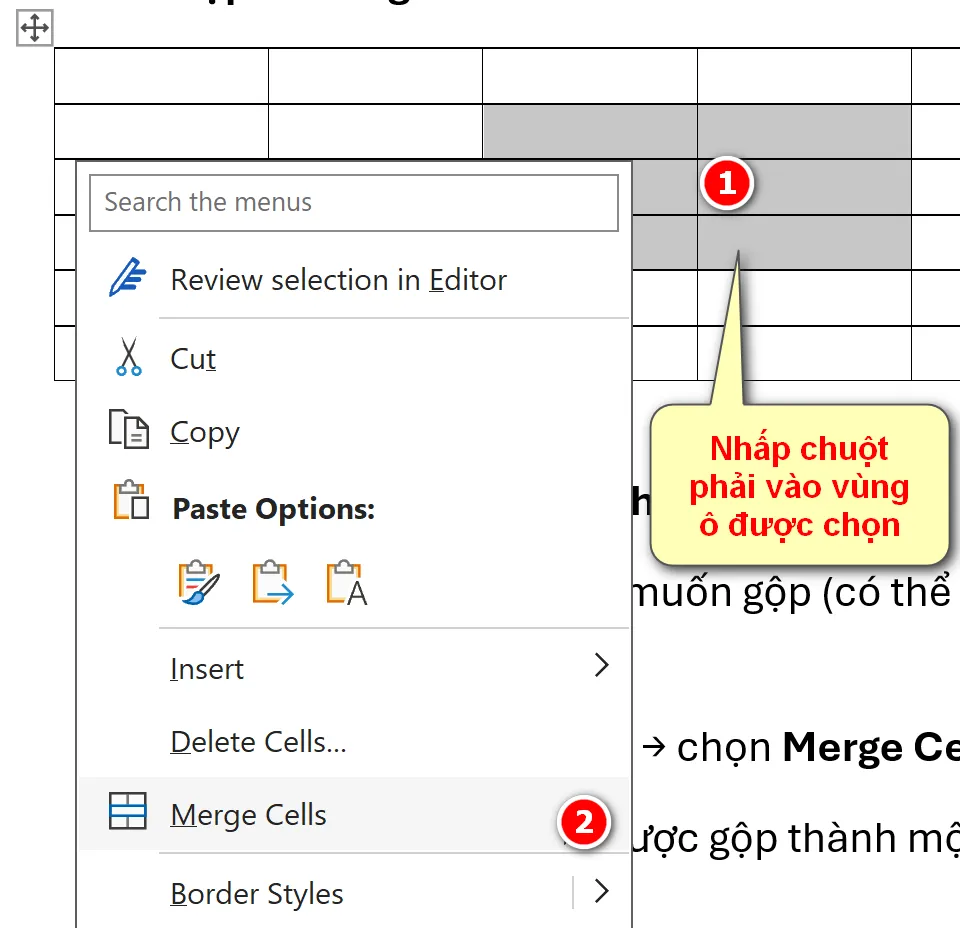Image resolution: width=960 pixels, height=928 pixels.
Task: Click the red numbered badge 1
Action: tap(726, 184)
